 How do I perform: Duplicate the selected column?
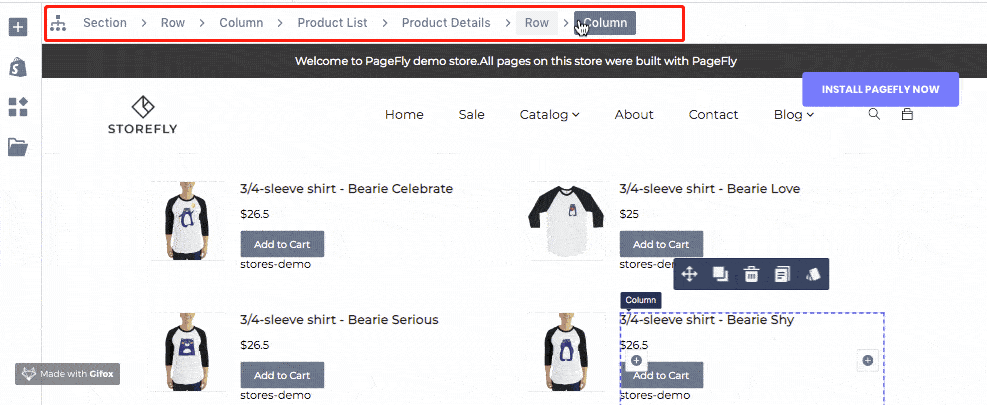click(720, 274)
